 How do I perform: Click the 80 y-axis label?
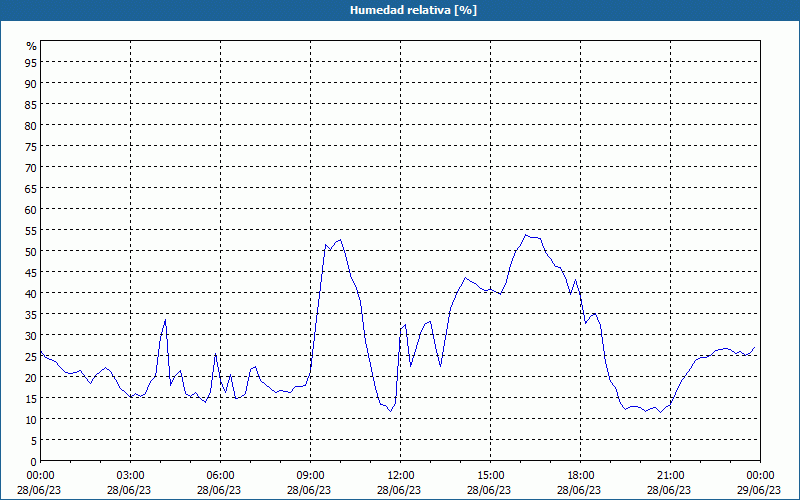tap(31, 125)
